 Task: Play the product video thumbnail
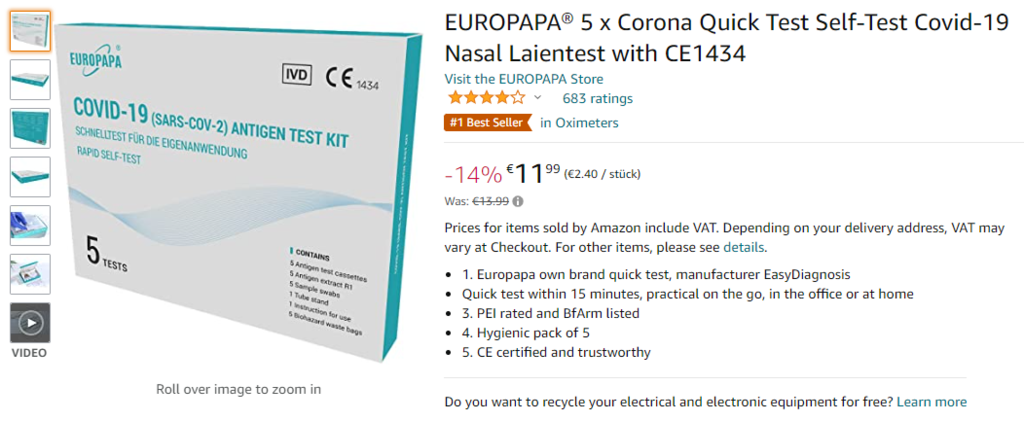tap(30, 322)
